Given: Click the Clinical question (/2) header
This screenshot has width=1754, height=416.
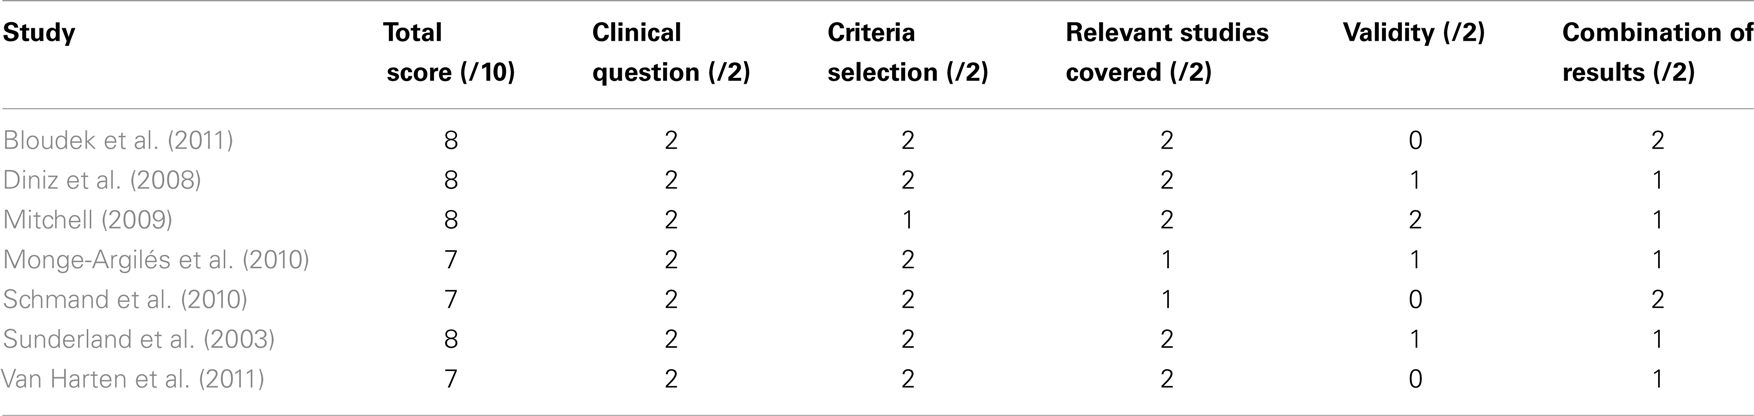Looking at the screenshot, I should point(671,52).
